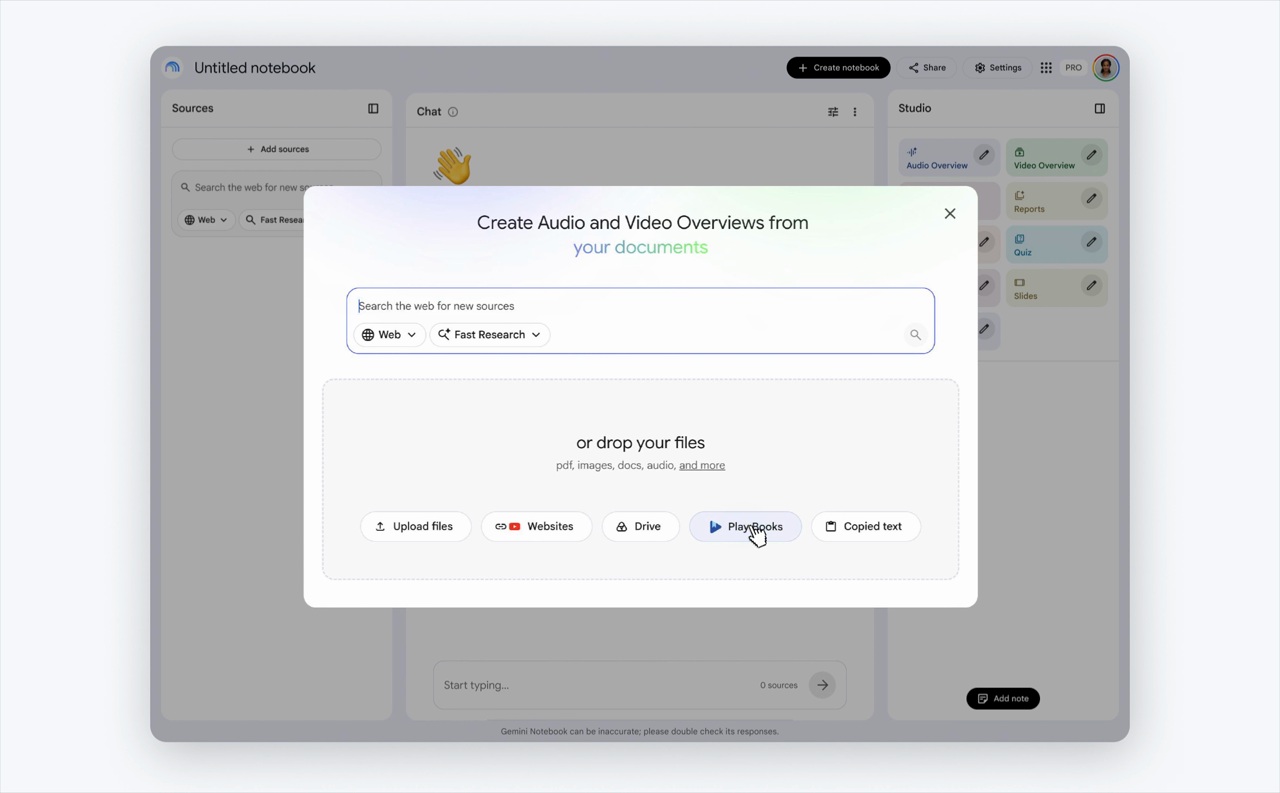Image resolution: width=1280 pixels, height=793 pixels.
Task: Open the 'and more' file types link
Action: coord(702,465)
